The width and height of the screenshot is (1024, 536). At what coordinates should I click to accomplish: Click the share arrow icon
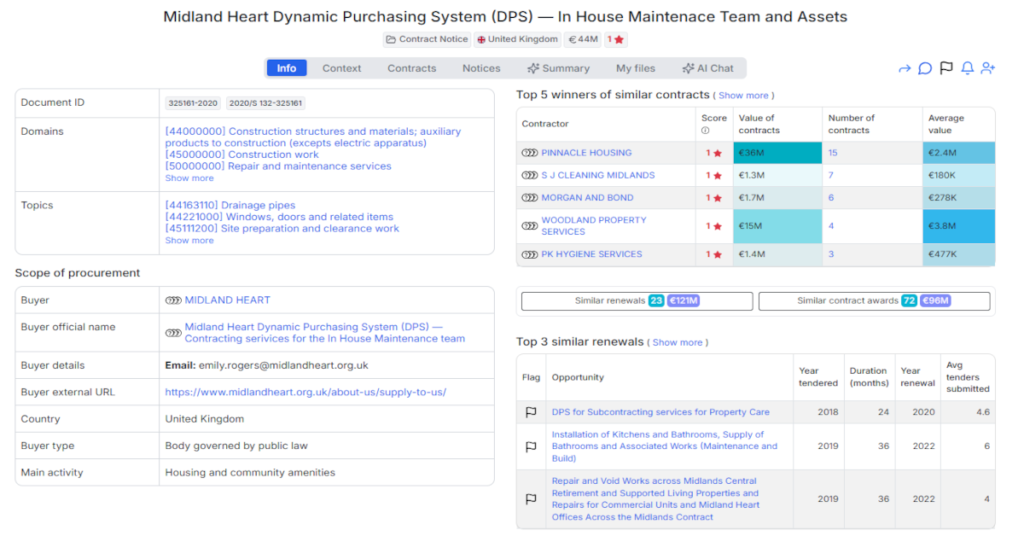click(904, 69)
